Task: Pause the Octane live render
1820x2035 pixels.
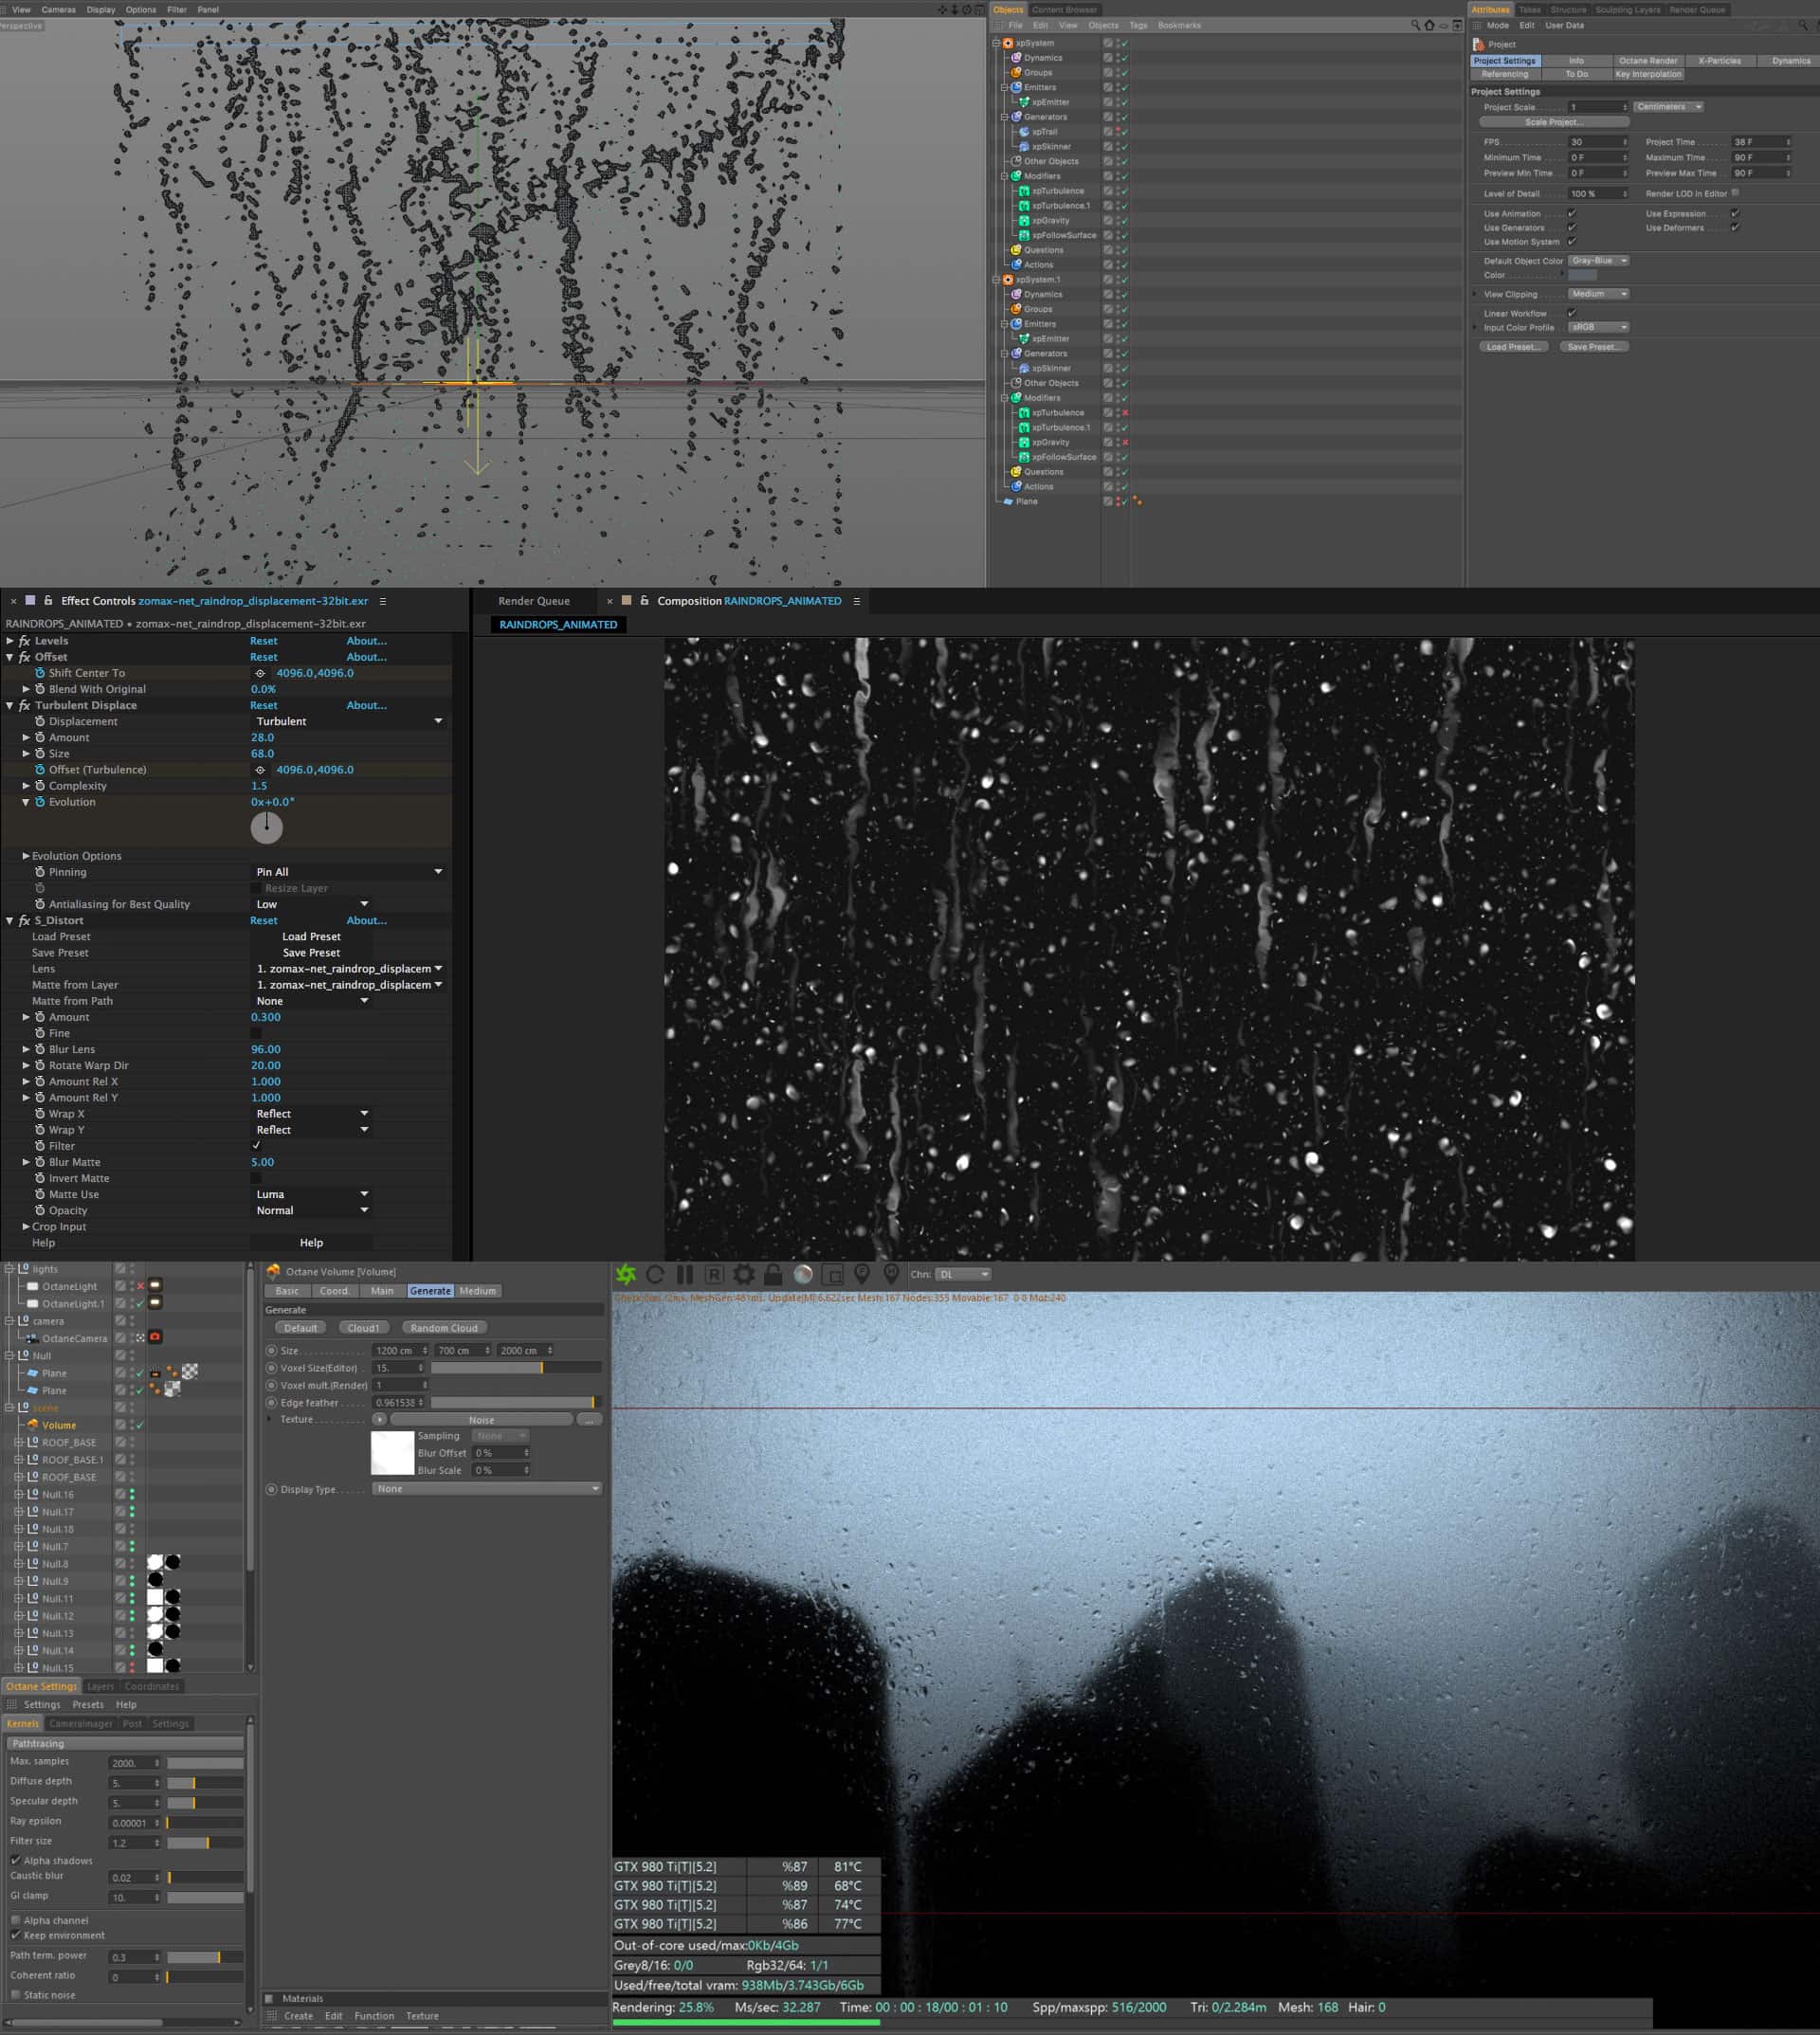Action: coord(685,1274)
